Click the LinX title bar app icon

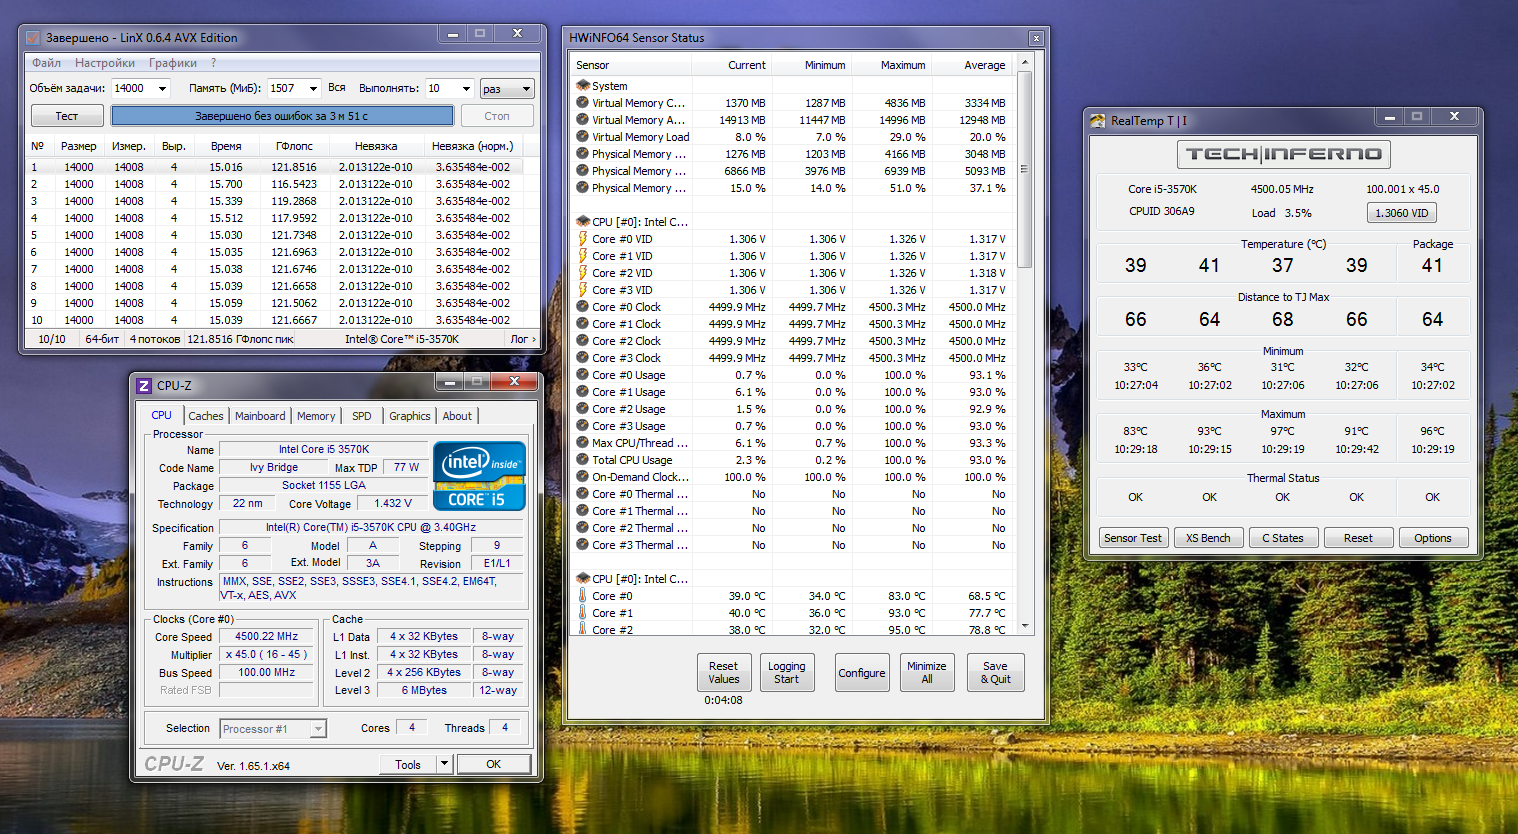pyautogui.click(x=32, y=38)
